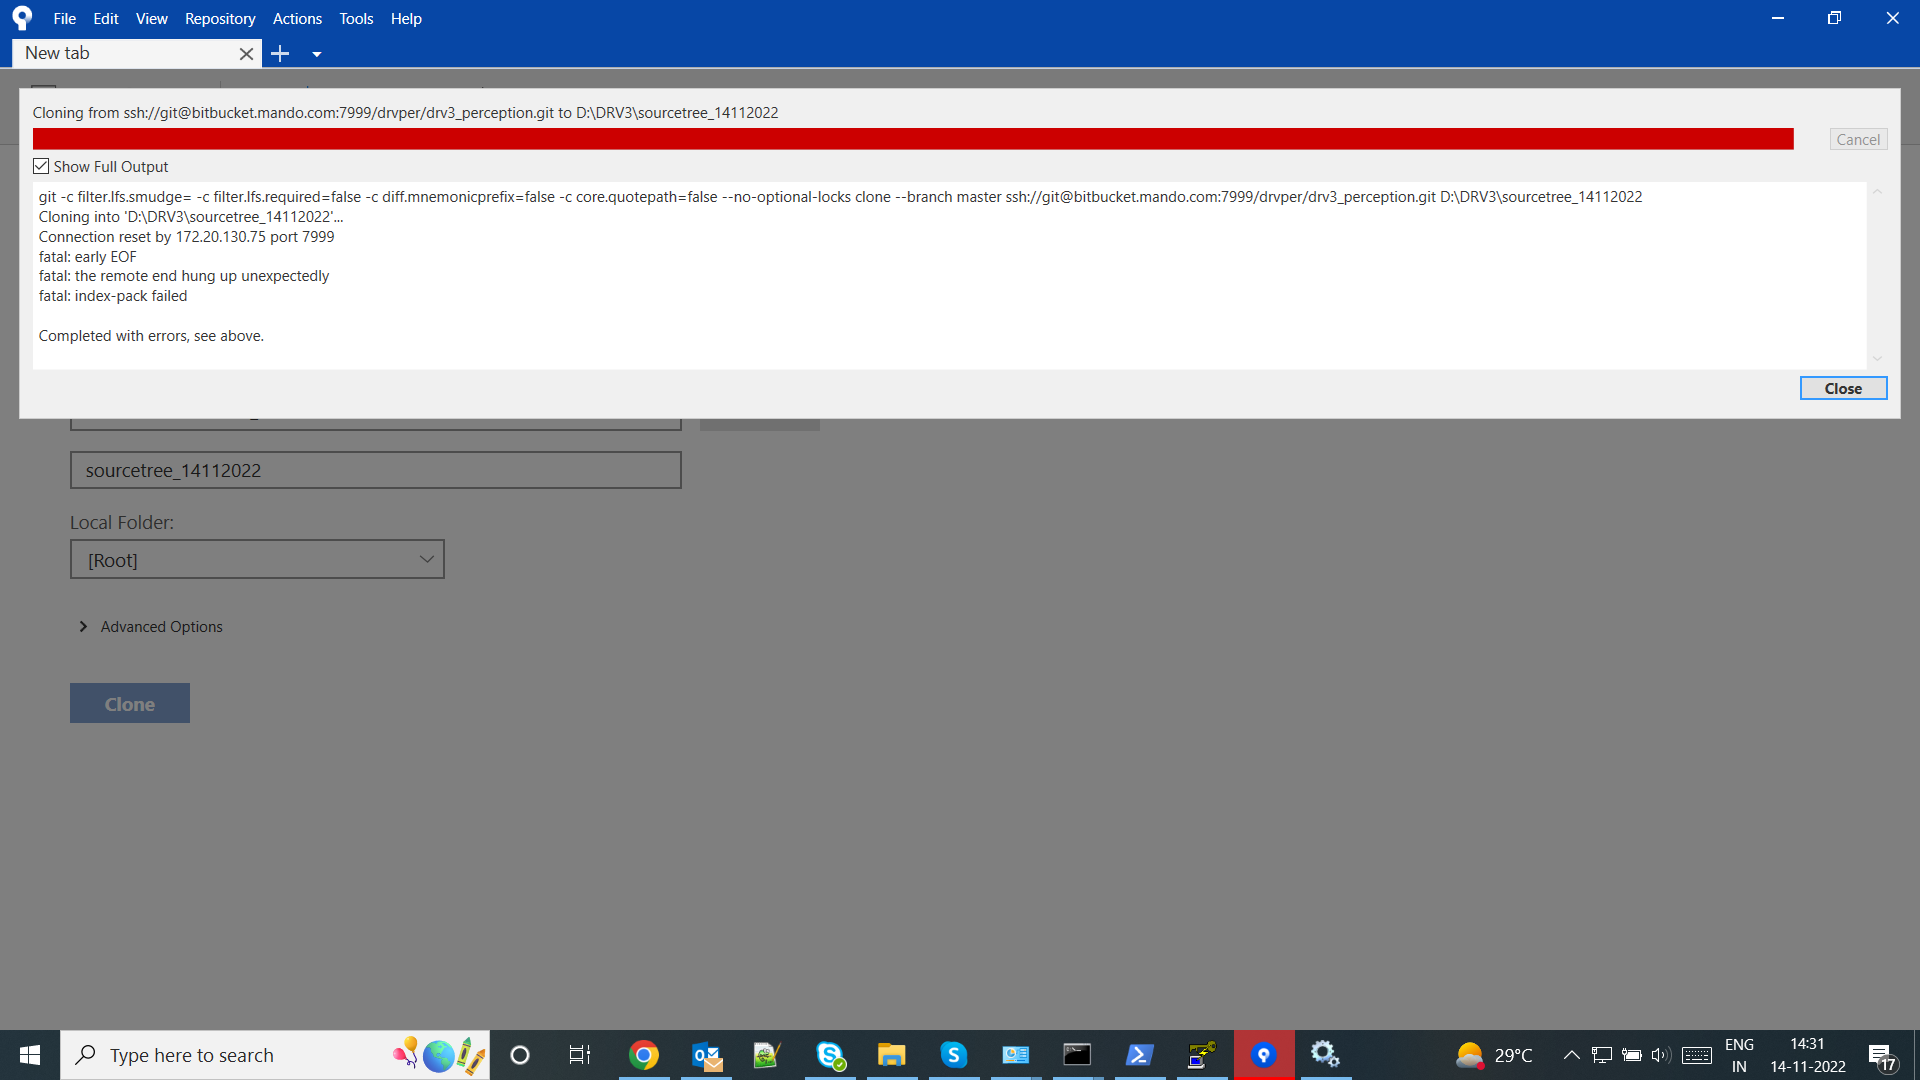Open weather widget showing 29°C

(1494, 1055)
